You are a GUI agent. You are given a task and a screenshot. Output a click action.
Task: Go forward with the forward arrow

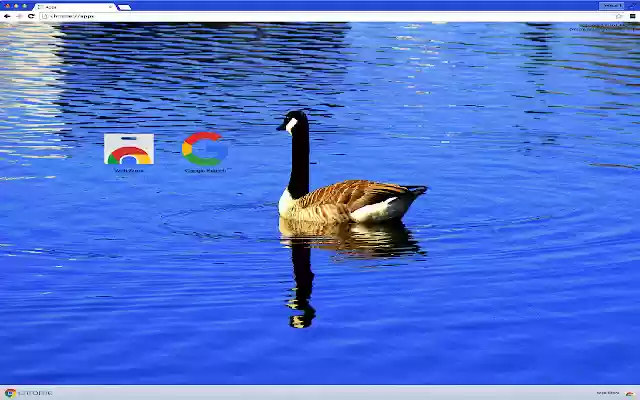point(19,16)
